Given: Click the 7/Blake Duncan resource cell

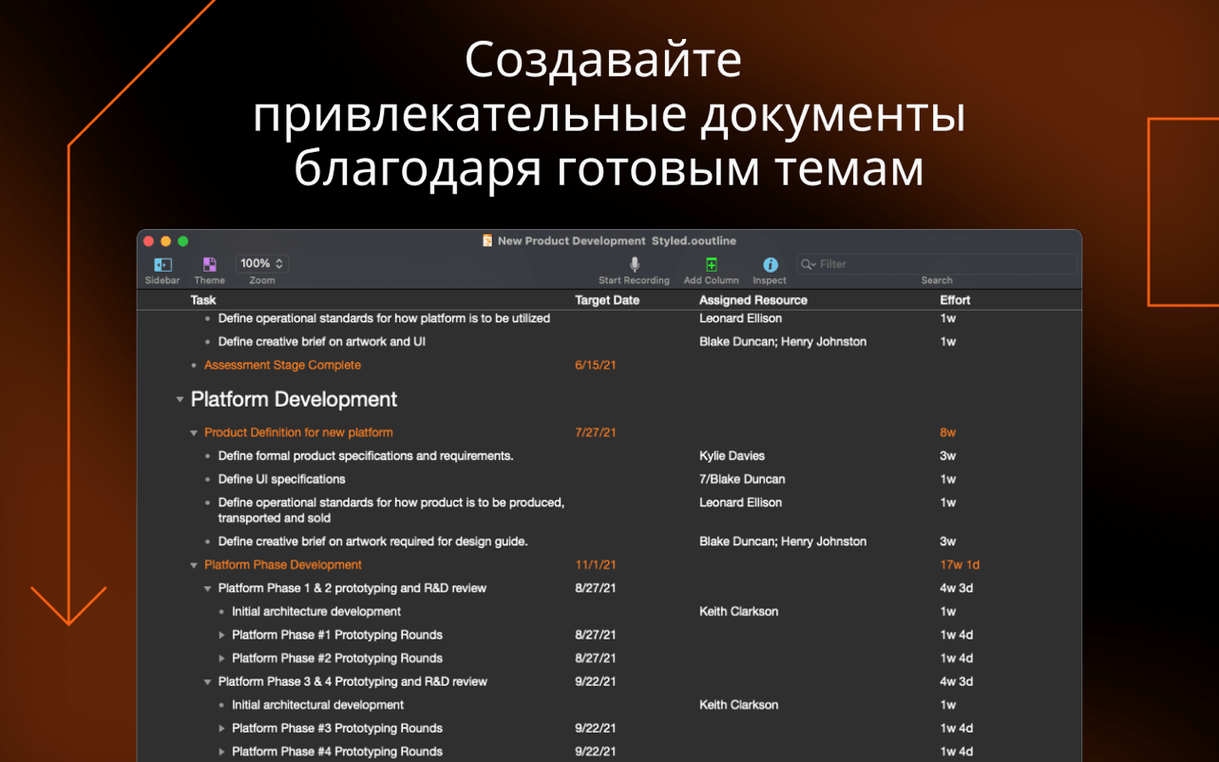Looking at the screenshot, I should pos(742,479).
